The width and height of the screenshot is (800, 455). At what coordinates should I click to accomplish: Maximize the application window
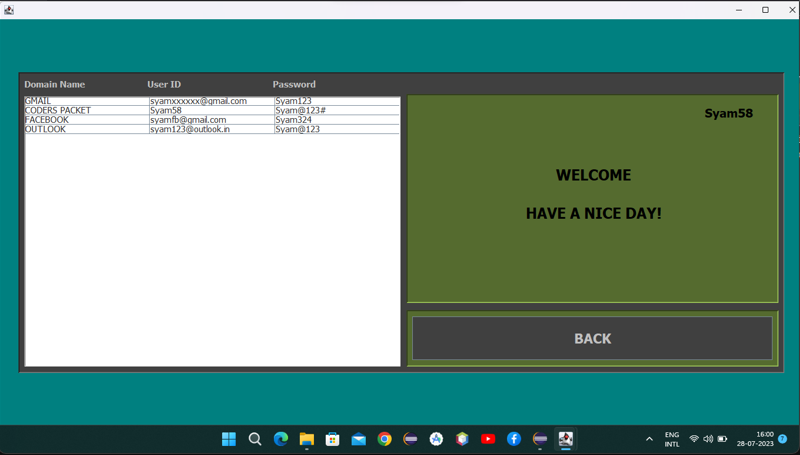(765, 10)
